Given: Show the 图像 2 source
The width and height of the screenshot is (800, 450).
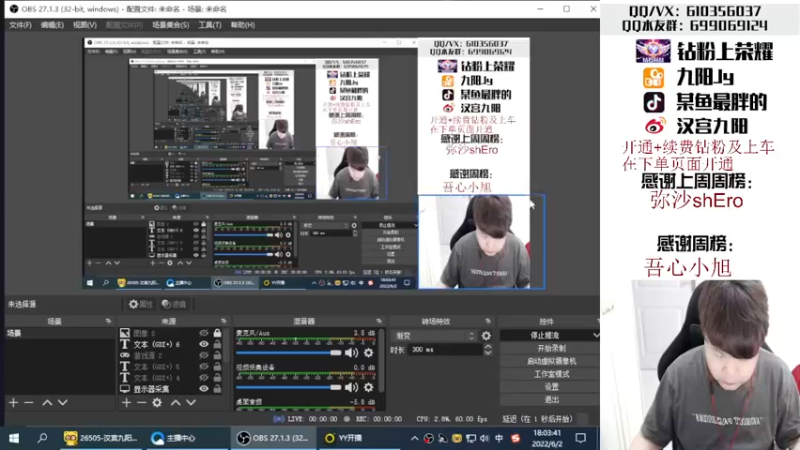Looking at the screenshot, I should point(204,333).
